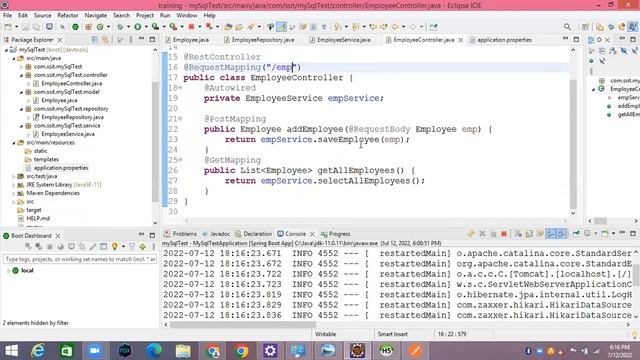Click the lightbulb icon in Boot Dashboard toolbar
Image resolution: width=640 pixels, height=360 pixels.
115,247
